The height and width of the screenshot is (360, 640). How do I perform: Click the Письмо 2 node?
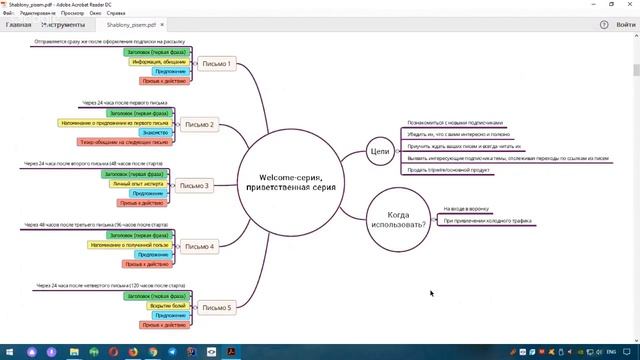[200, 124]
